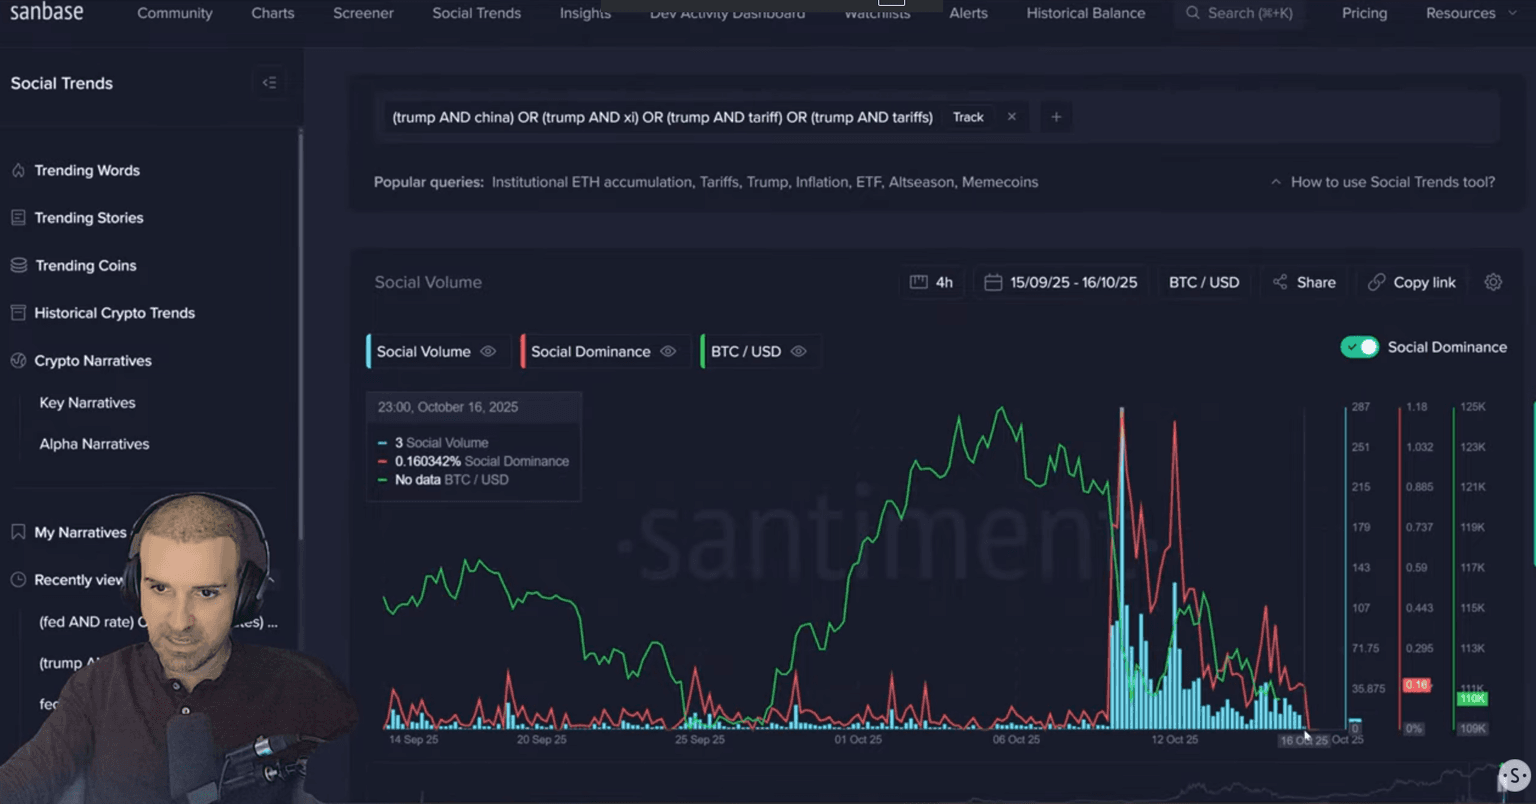The height and width of the screenshot is (804, 1536).
Task: Copy link to the chart
Action: (x=1412, y=282)
